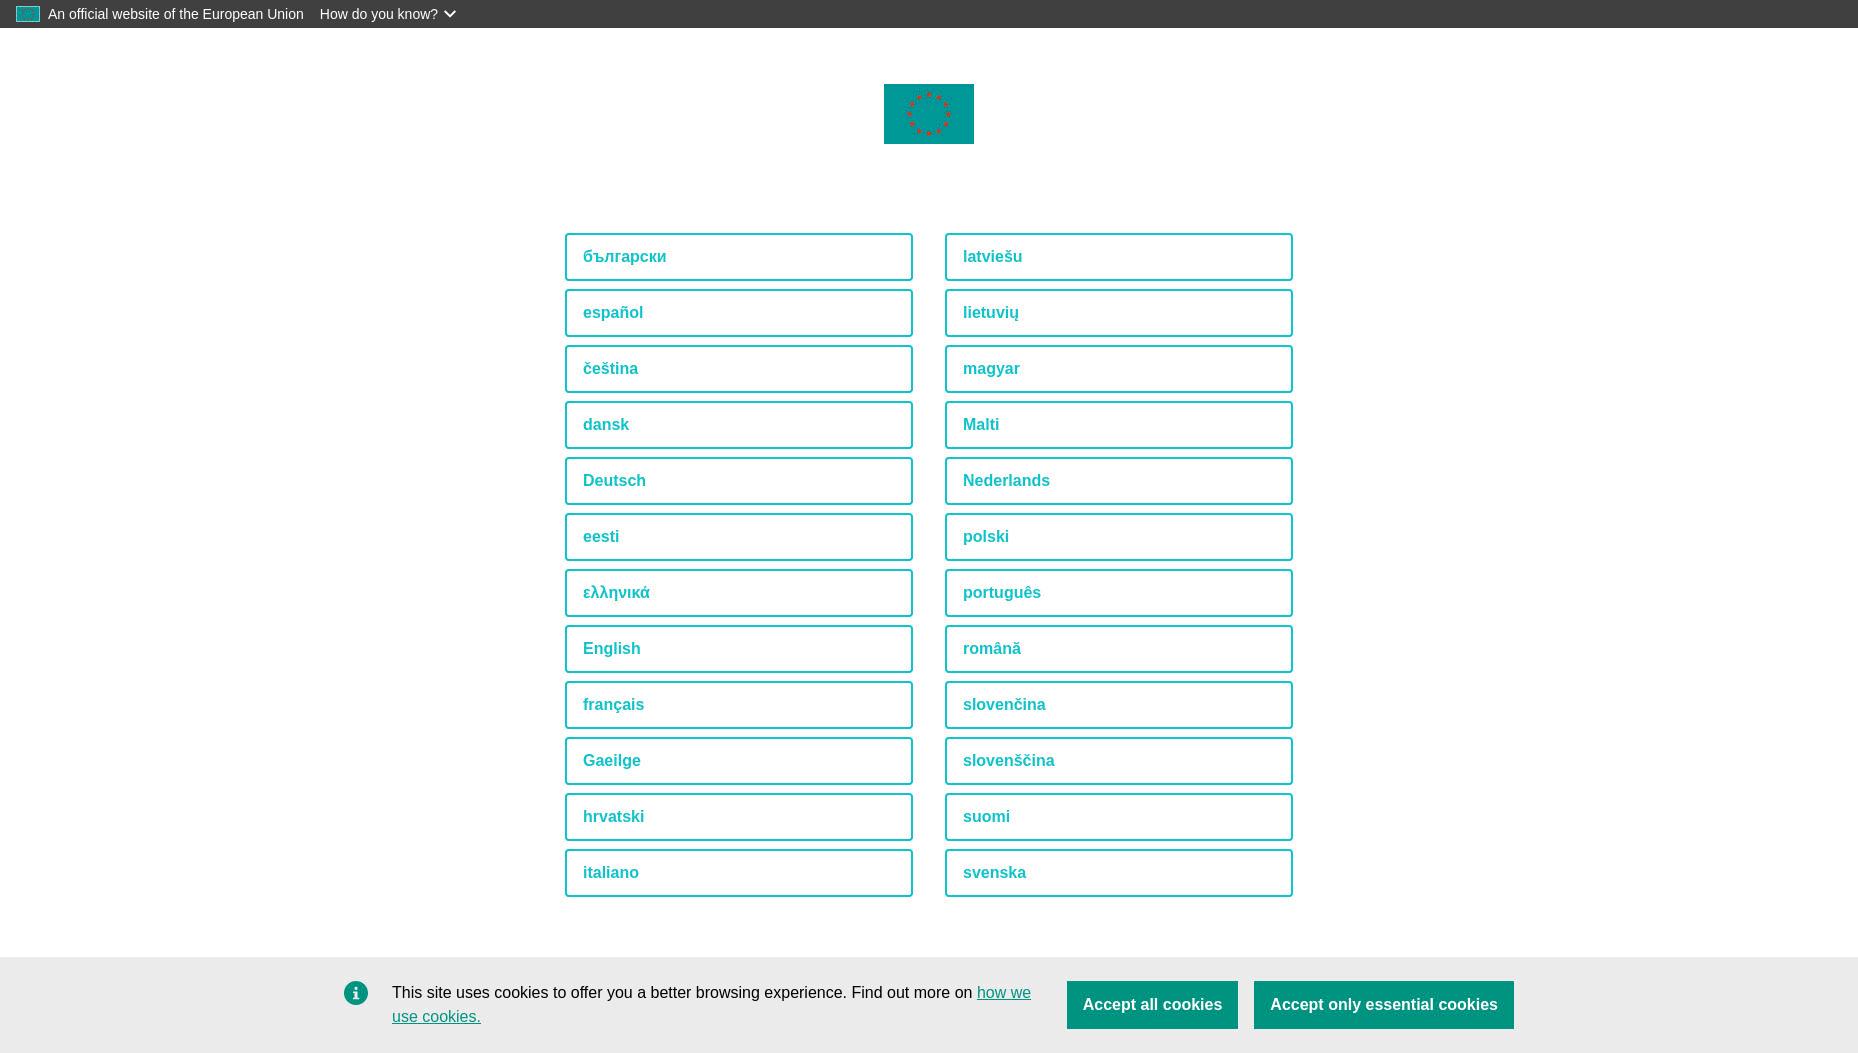1858x1053 pixels.
Task: Click the chevron next to How do you know
Action: pos(450,14)
